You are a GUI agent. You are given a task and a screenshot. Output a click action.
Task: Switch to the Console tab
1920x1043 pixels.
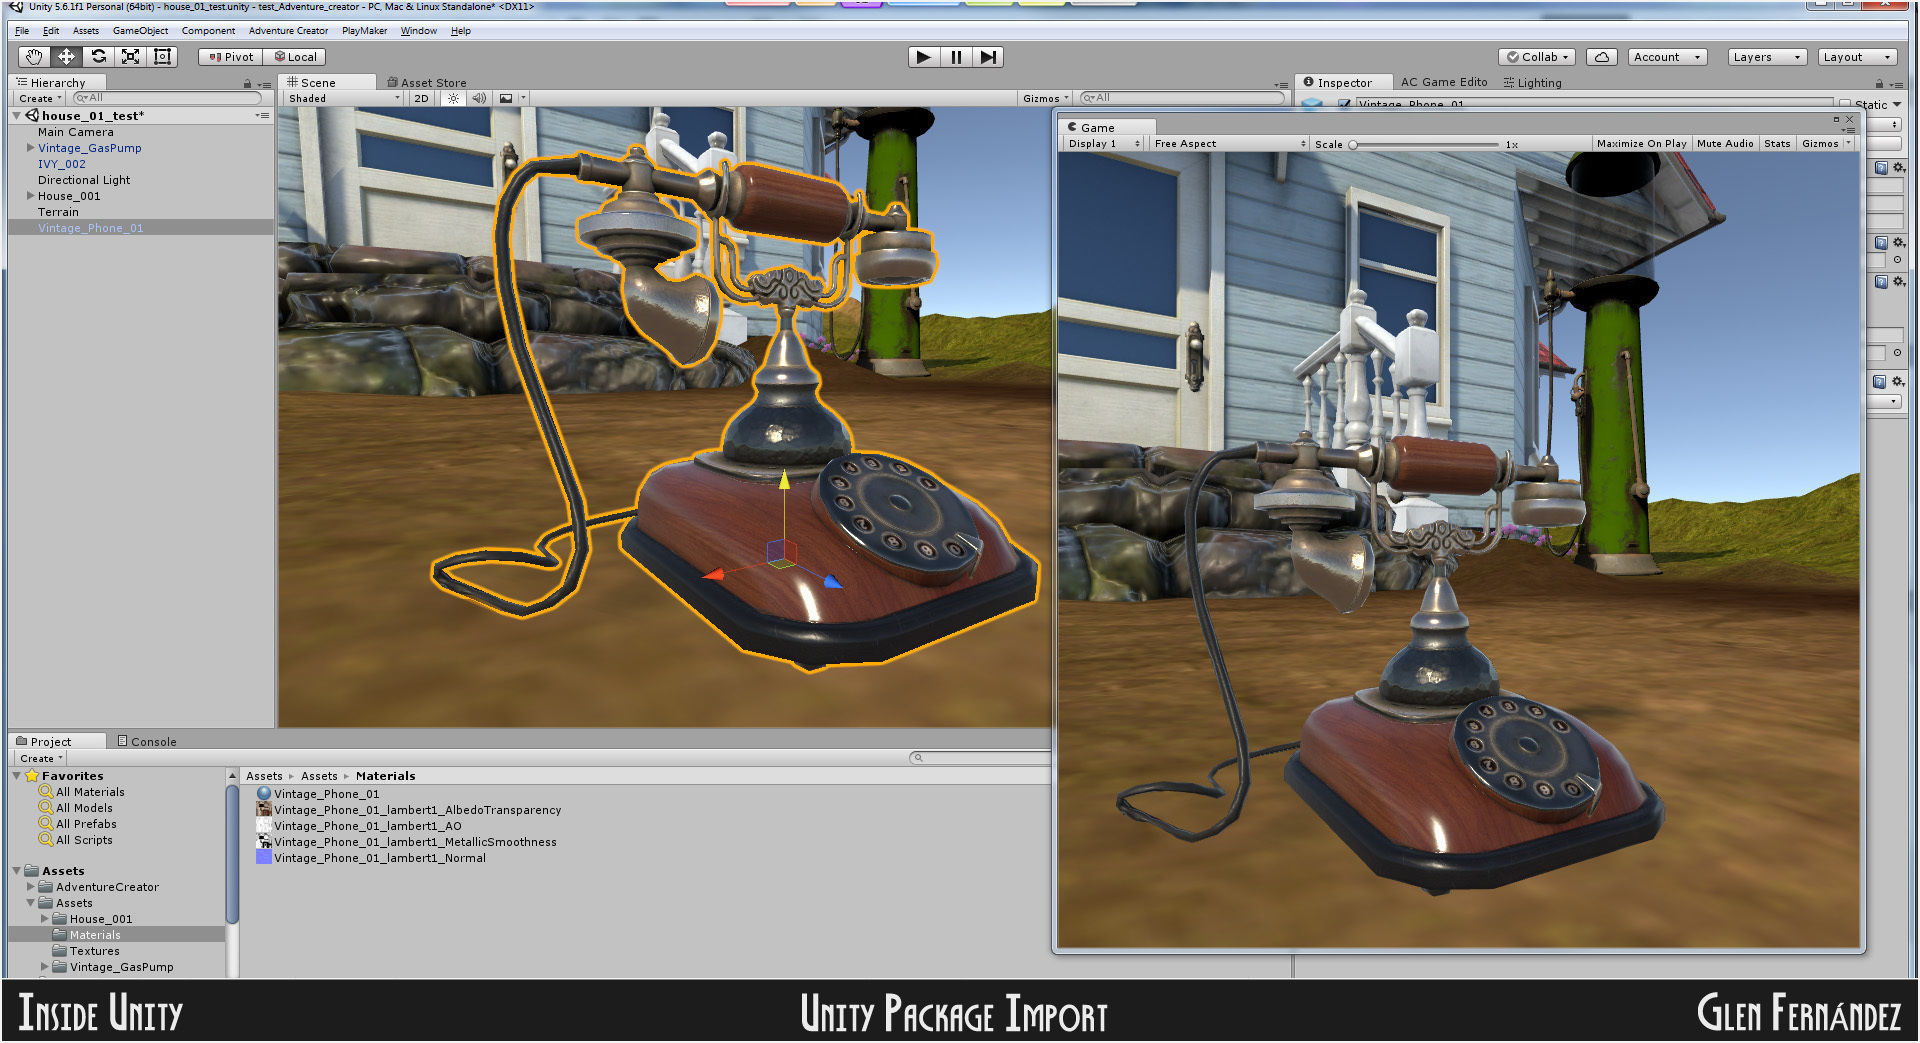[x=147, y=741]
